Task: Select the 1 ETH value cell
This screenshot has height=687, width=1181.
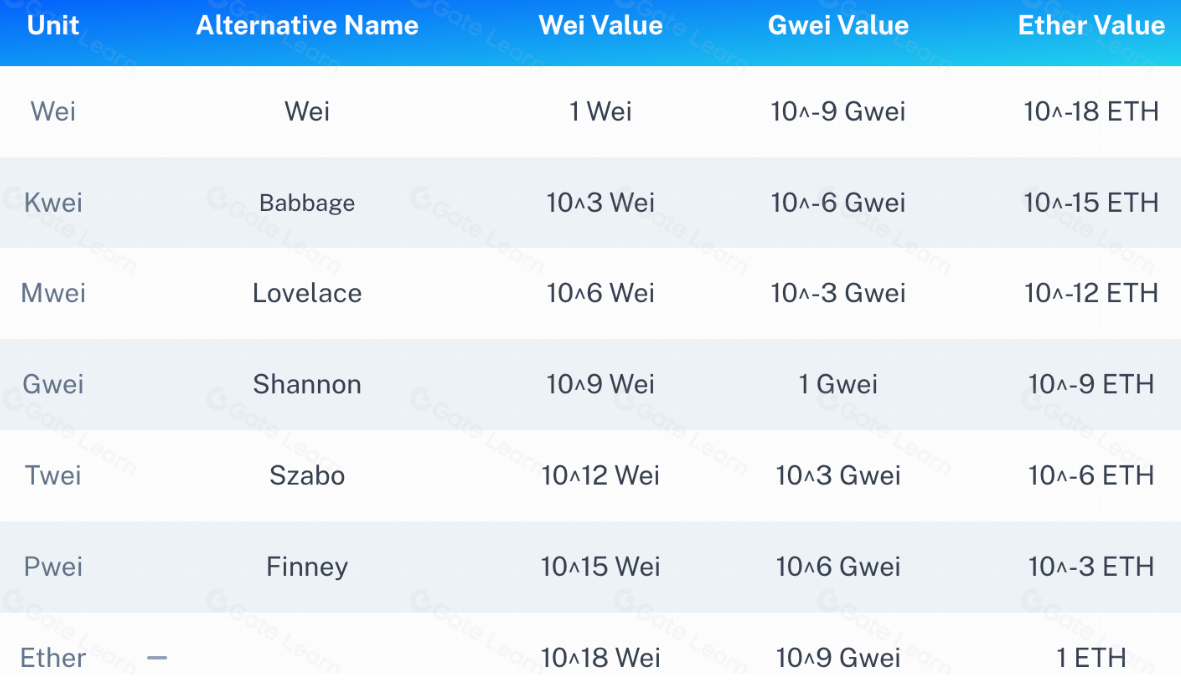Action: (1091, 658)
